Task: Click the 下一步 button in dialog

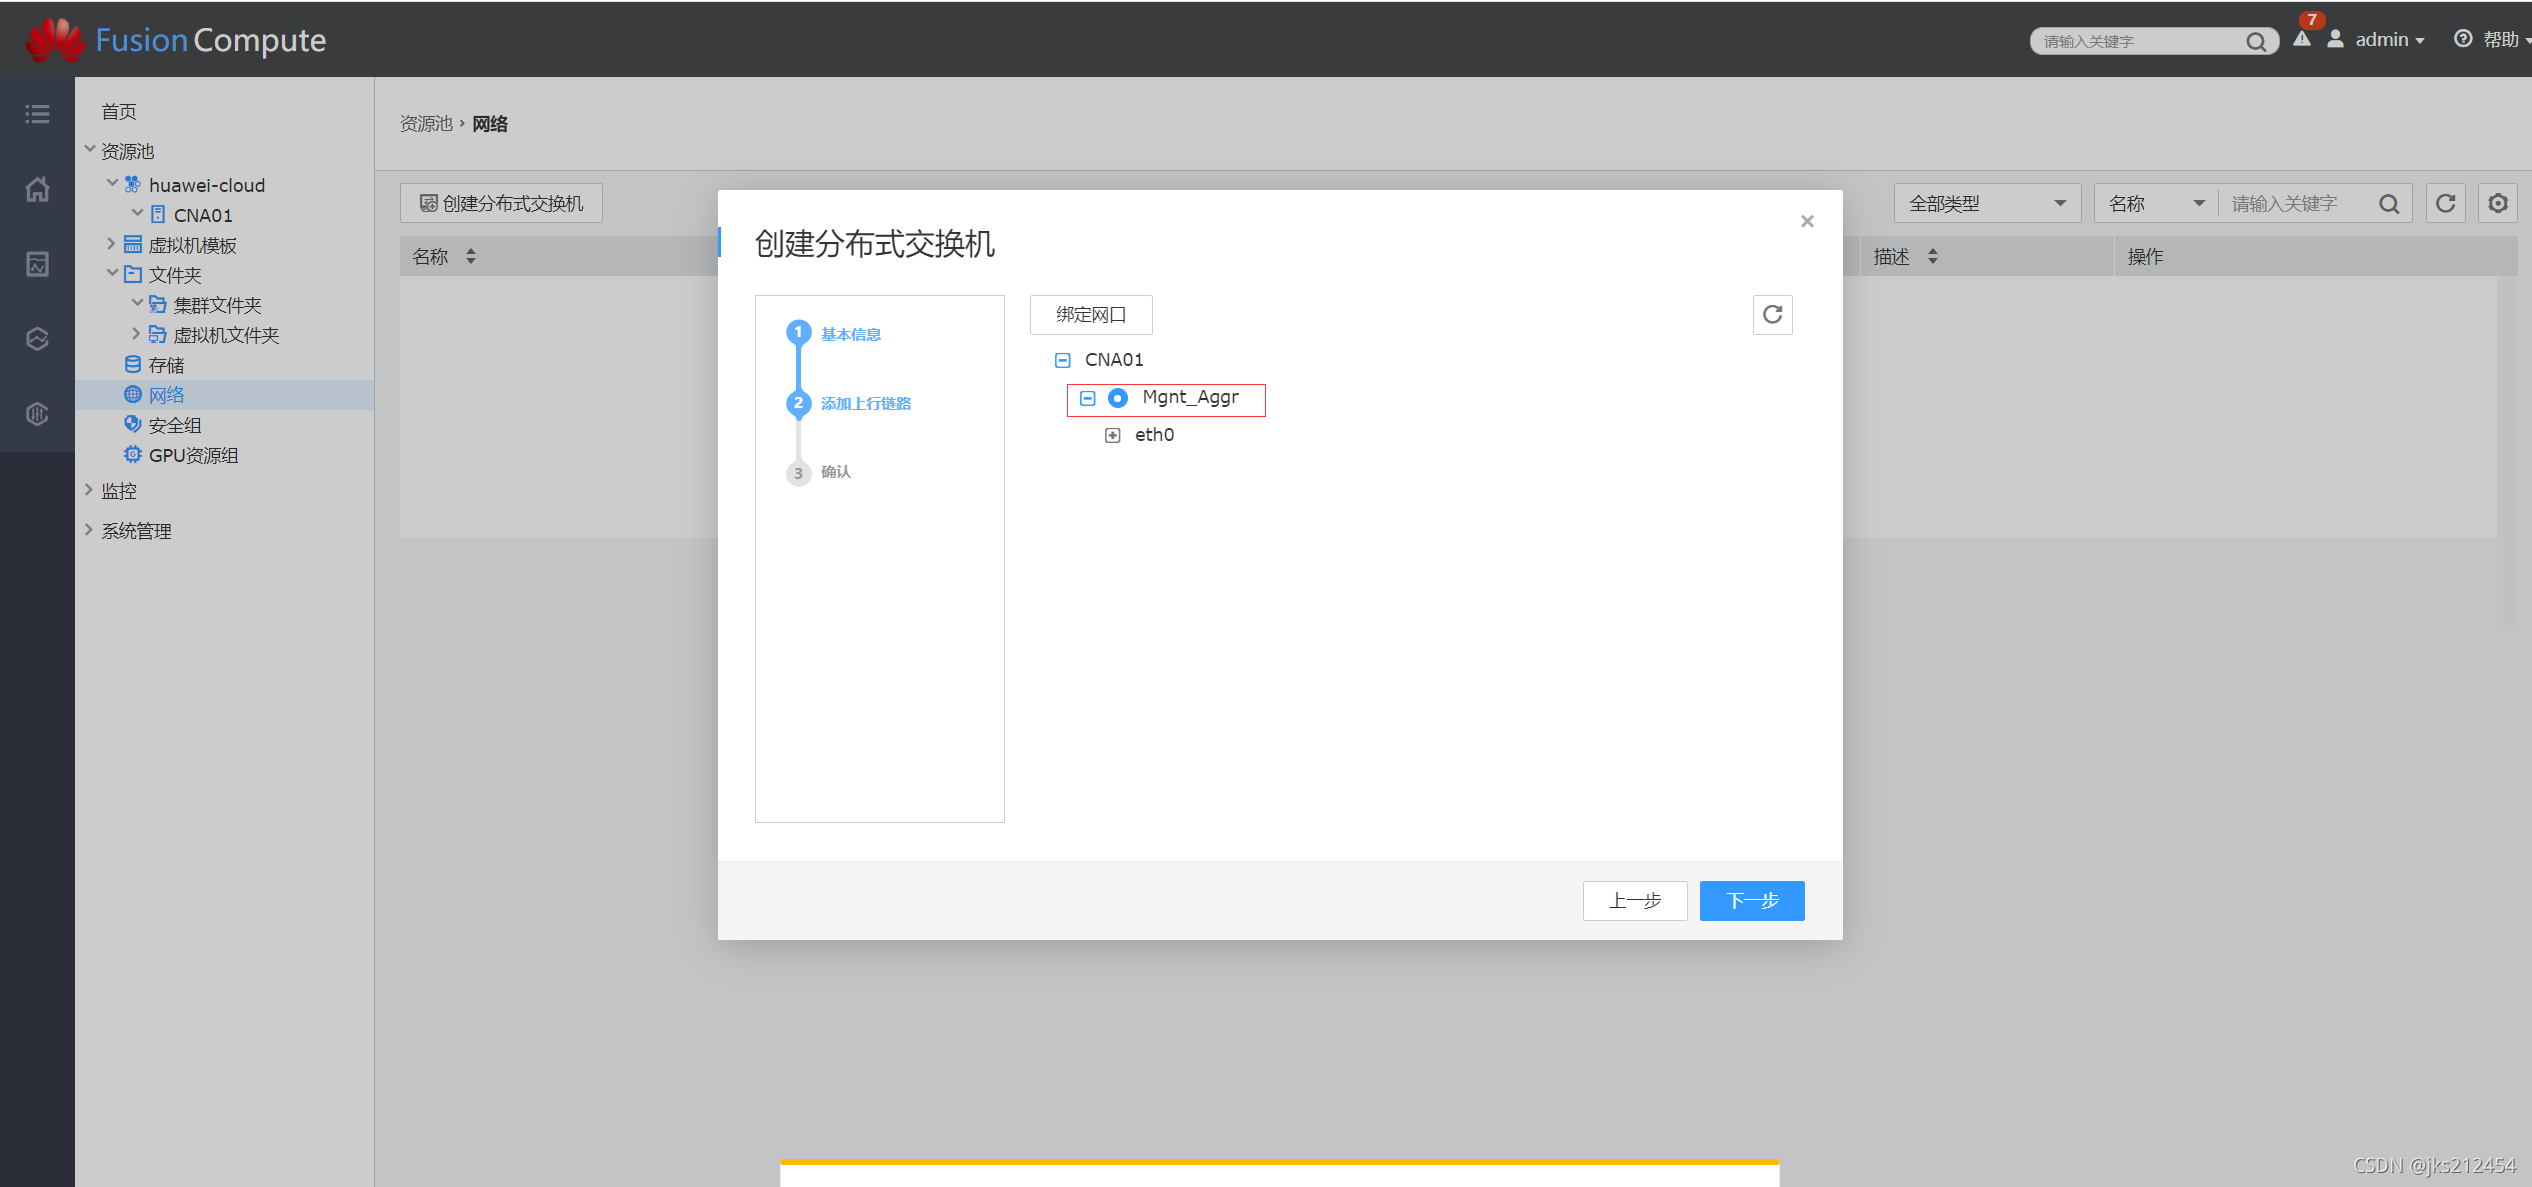Action: (1751, 900)
